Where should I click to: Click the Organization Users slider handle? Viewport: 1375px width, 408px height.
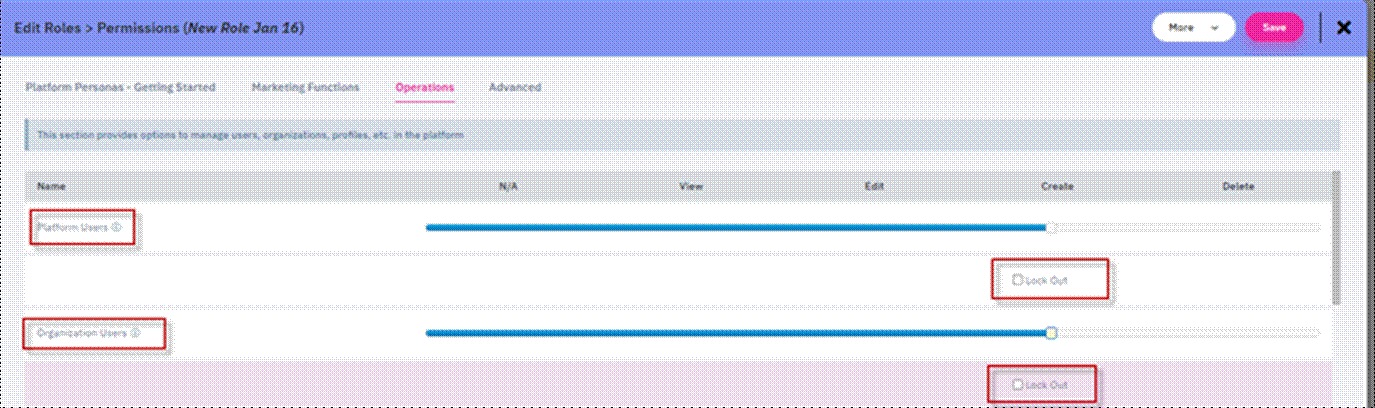1051,333
